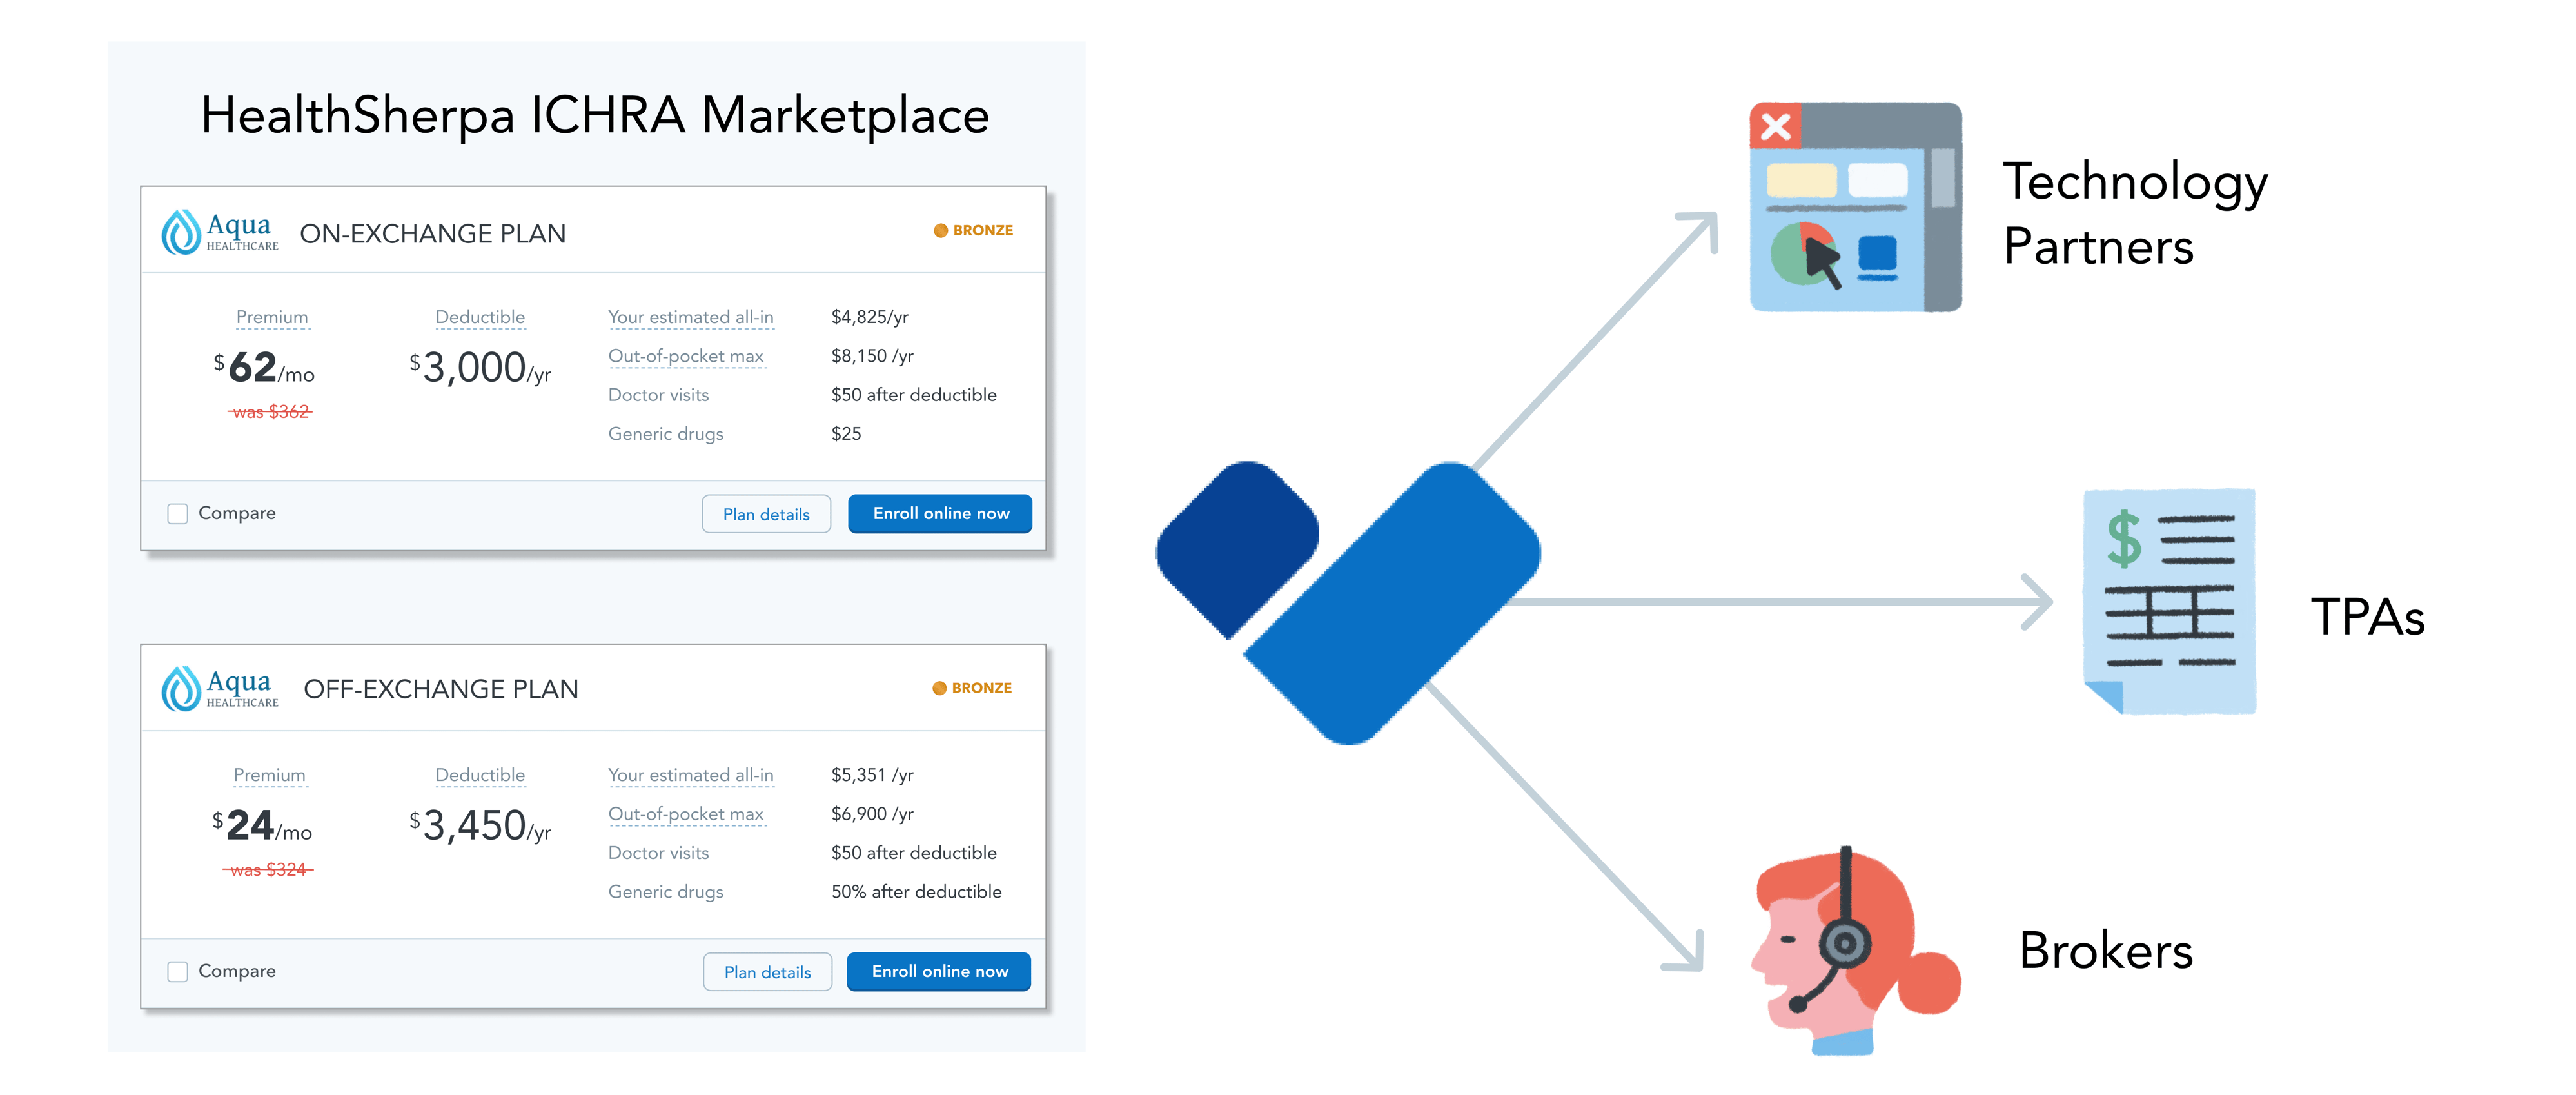Click the Deductible label on off-exchange plan
Viewport: 2576px width, 1095px height.
pyautogui.click(x=480, y=775)
